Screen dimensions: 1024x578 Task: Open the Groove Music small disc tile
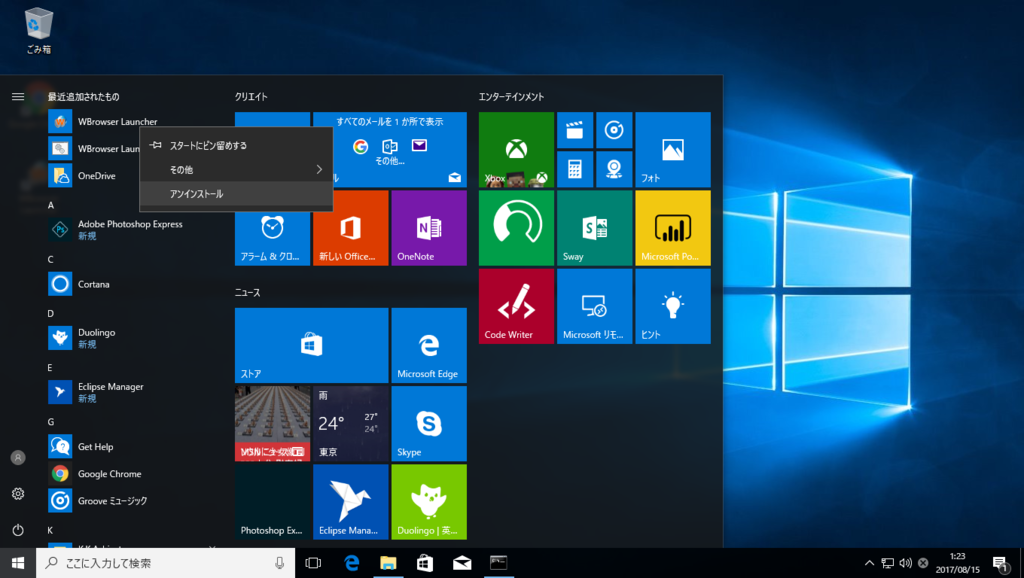pos(614,130)
